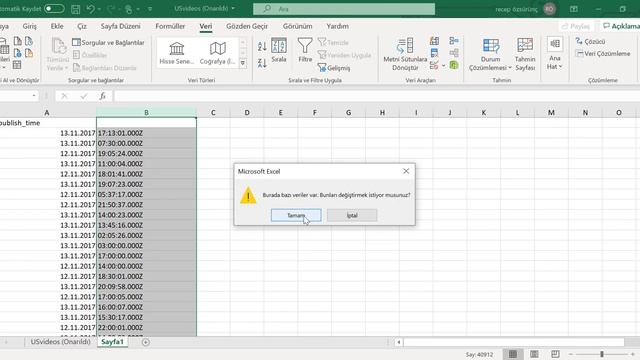
Task: Click the Ara search box
Action: 344,9
